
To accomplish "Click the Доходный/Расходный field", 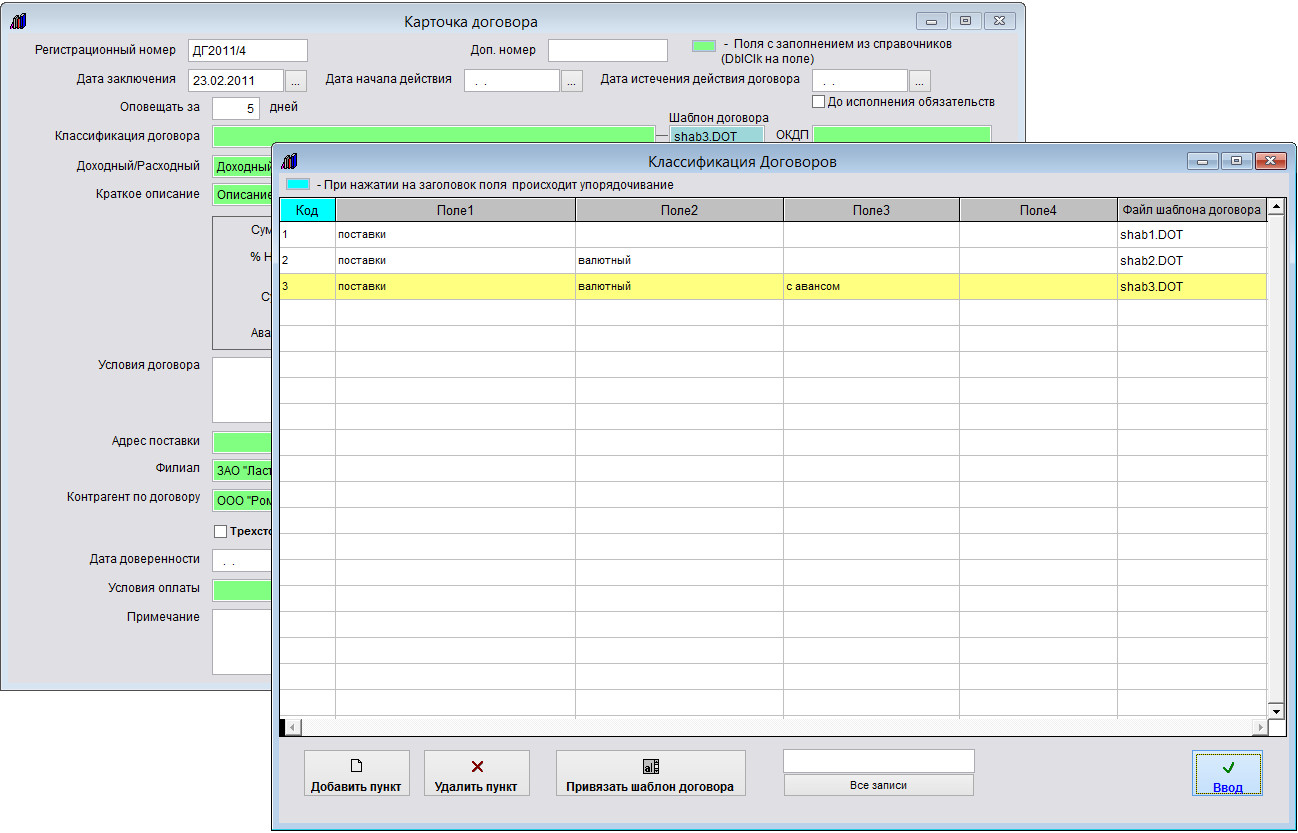I will click(242, 167).
